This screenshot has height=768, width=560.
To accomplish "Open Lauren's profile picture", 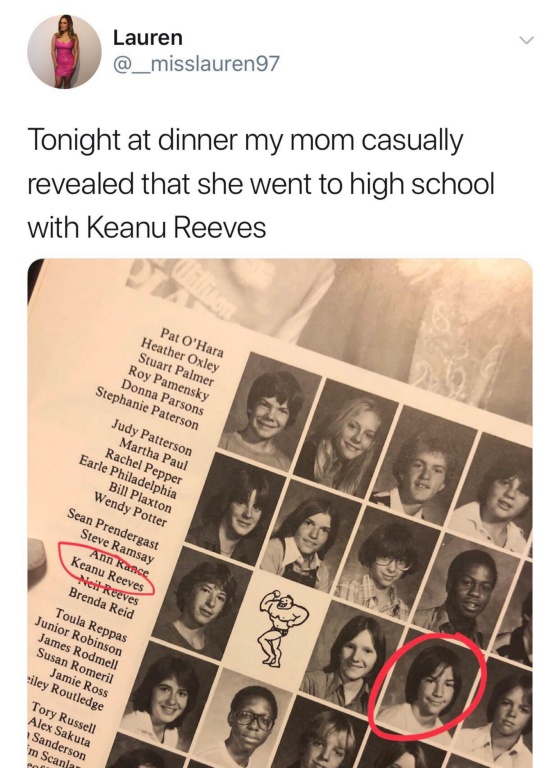I will [64, 52].
